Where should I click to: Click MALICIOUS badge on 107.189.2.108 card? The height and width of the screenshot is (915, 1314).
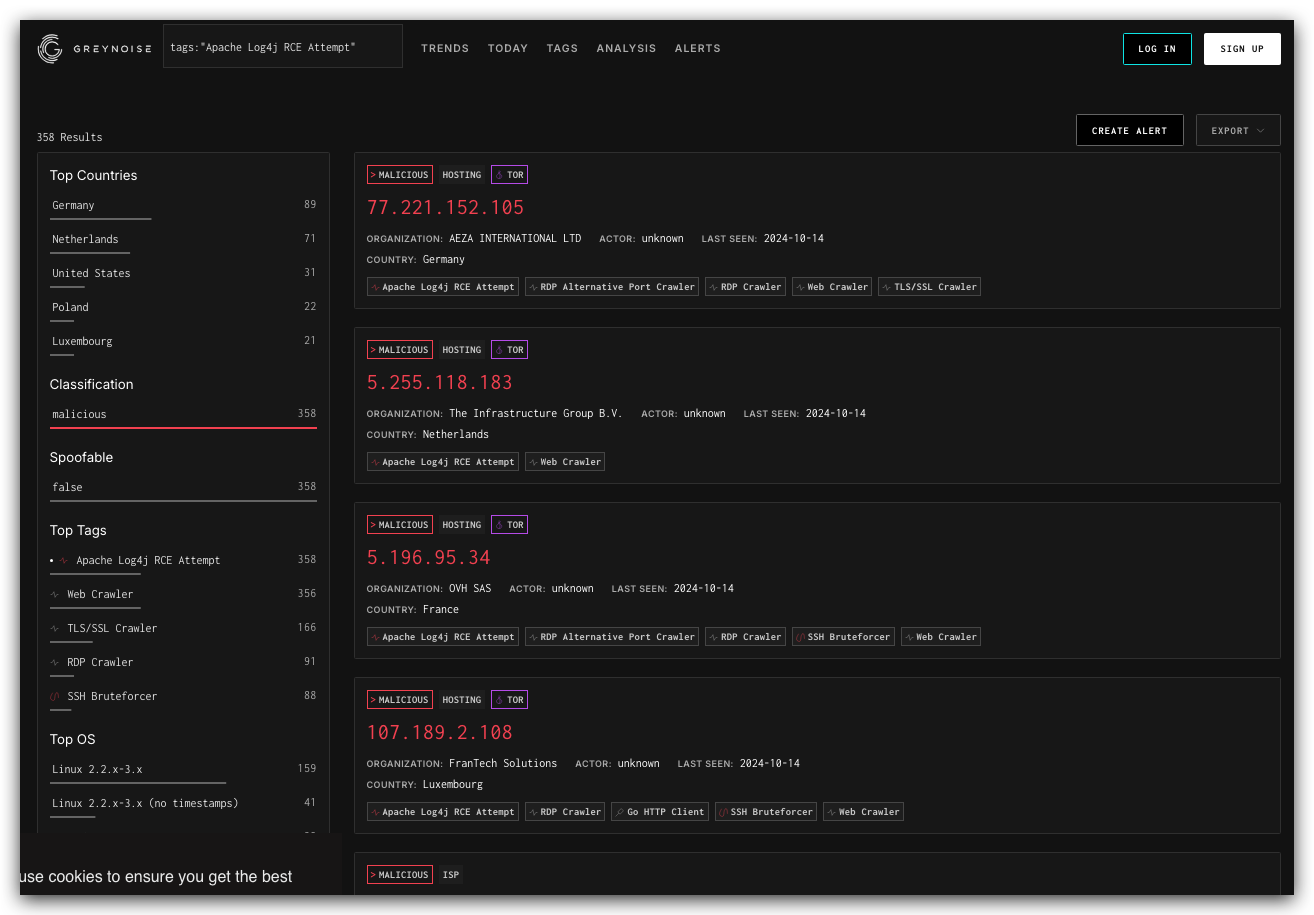tap(400, 700)
